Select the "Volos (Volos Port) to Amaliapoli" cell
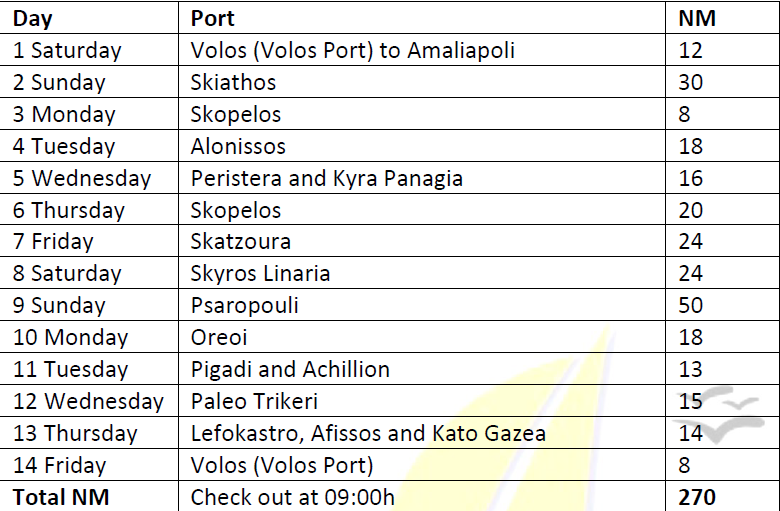The image size is (780, 511). 352,50
